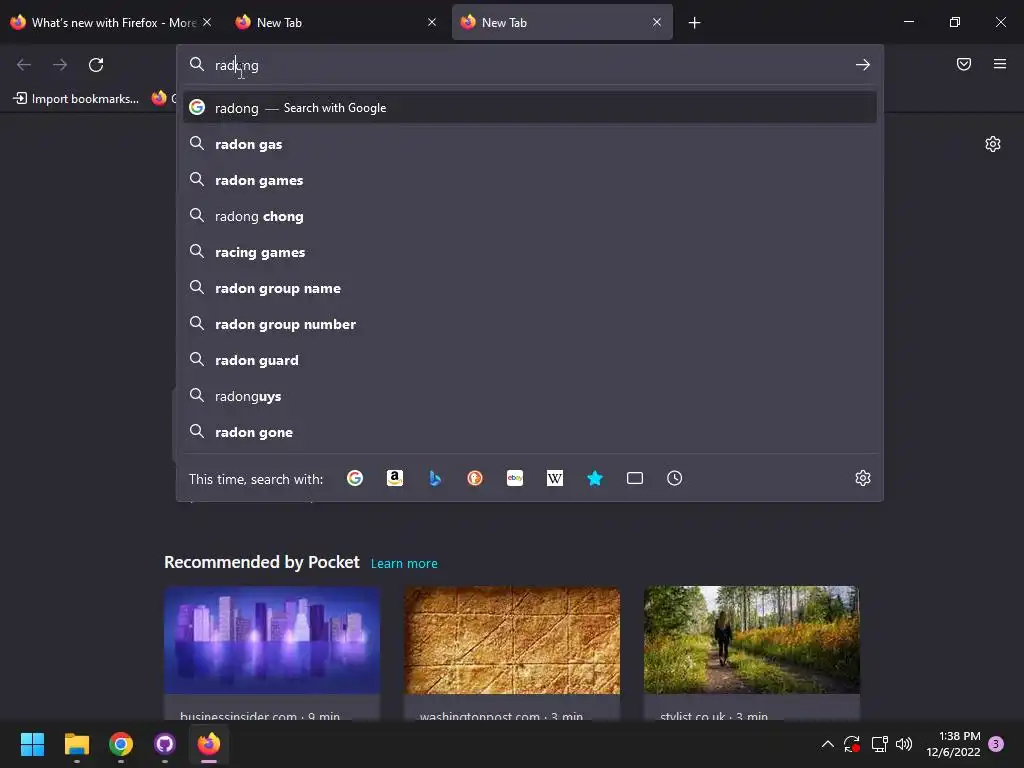Search this time with Bing icon
This screenshot has height=768, width=1024.
tap(435, 478)
